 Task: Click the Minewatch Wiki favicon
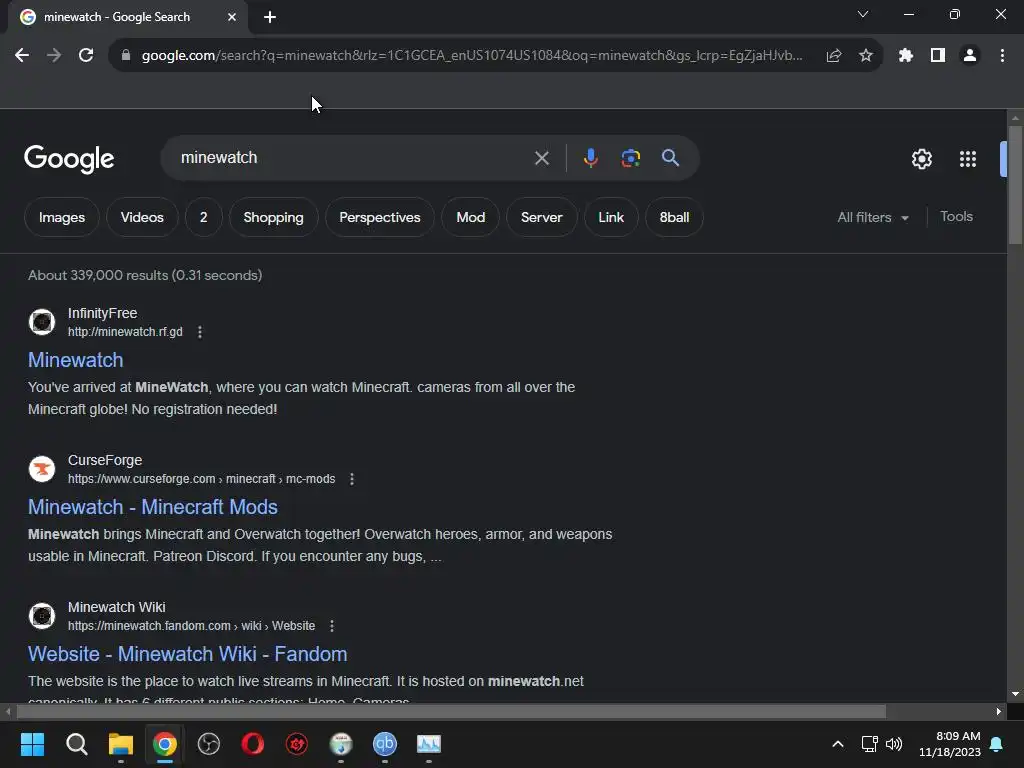[x=42, y=616]
